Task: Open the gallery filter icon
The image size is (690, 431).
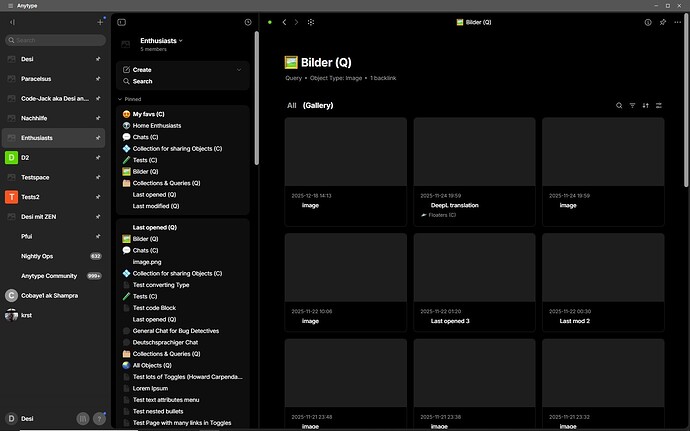Action: click(632, 105)
